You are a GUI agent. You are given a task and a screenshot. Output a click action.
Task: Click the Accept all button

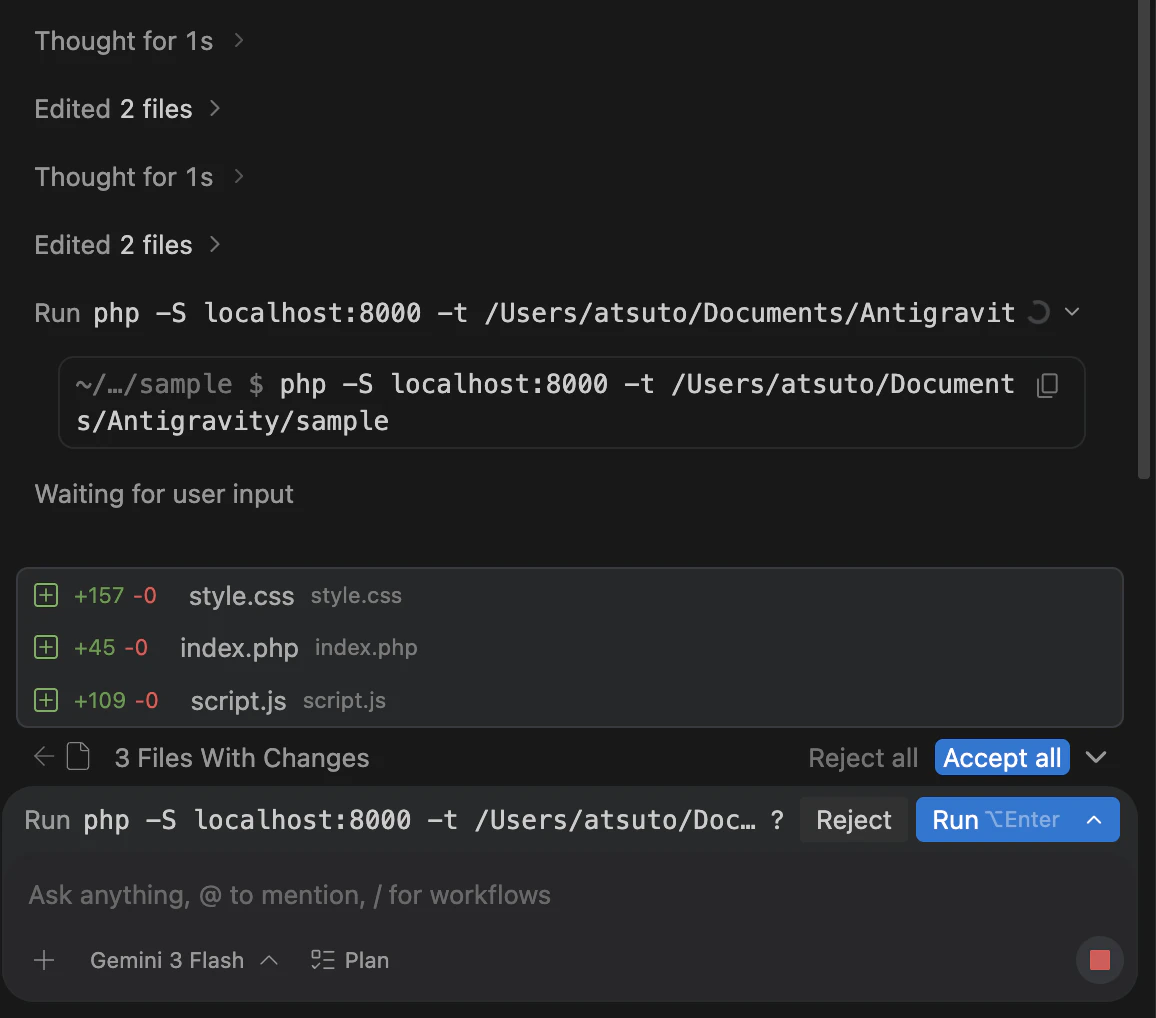click(x=1002, y=757)
